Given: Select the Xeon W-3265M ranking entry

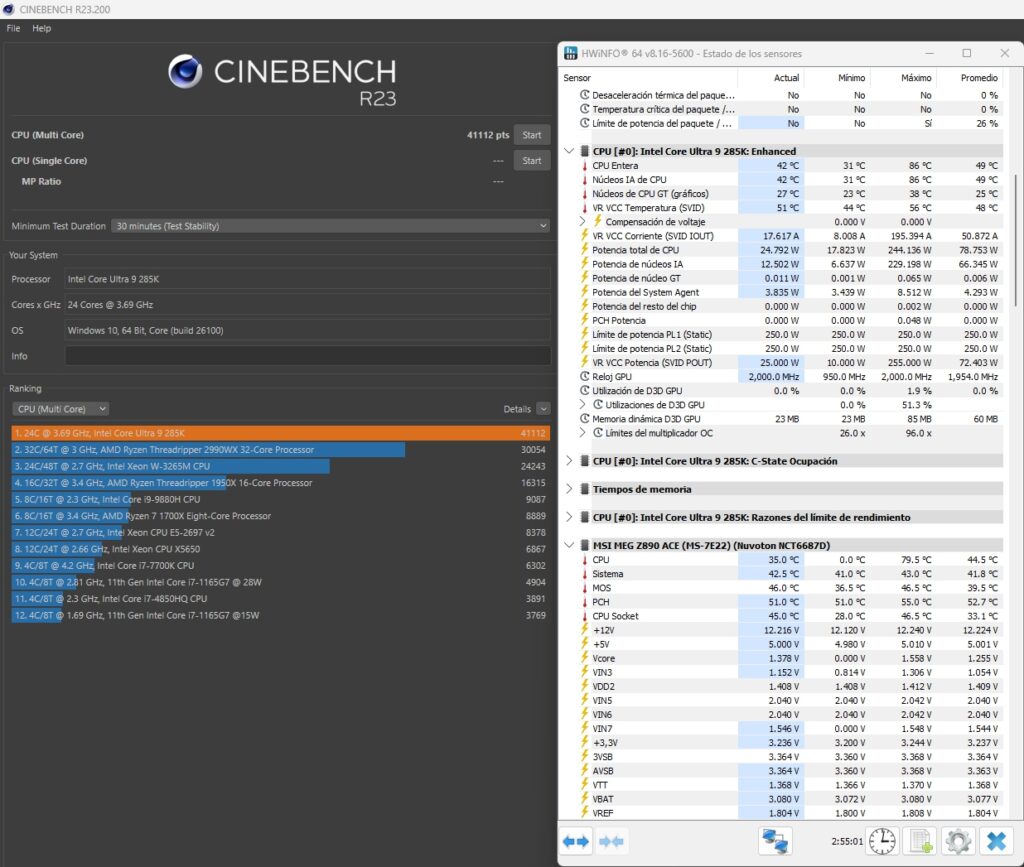Looking at the screenshot, I should tap(281, 466).
